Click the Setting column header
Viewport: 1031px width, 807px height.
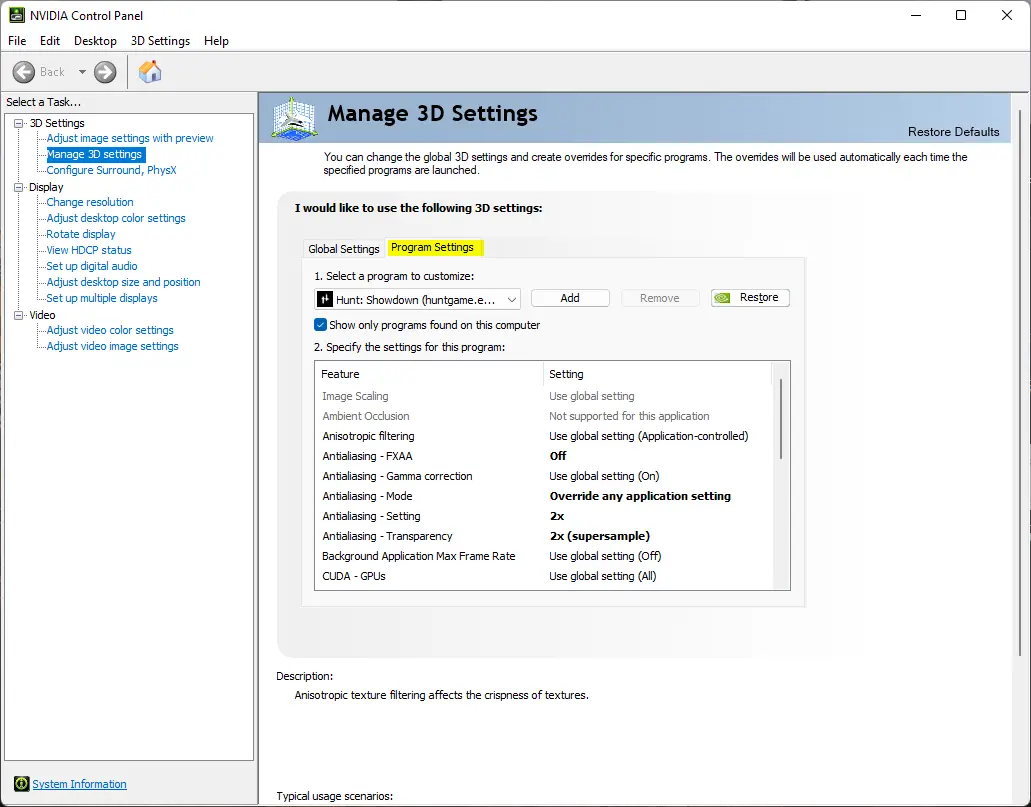coord(658,374)
